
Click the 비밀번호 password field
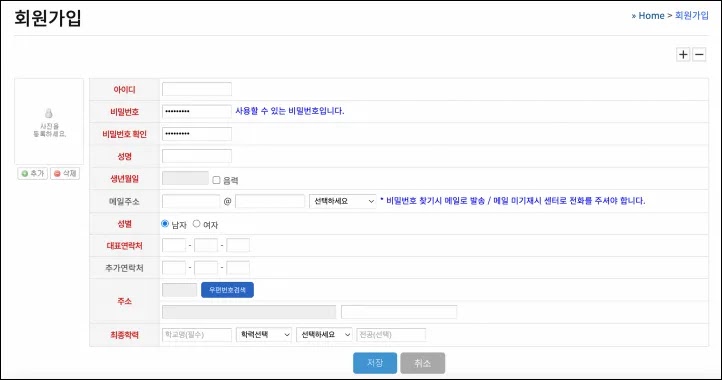tap(197, 111)
